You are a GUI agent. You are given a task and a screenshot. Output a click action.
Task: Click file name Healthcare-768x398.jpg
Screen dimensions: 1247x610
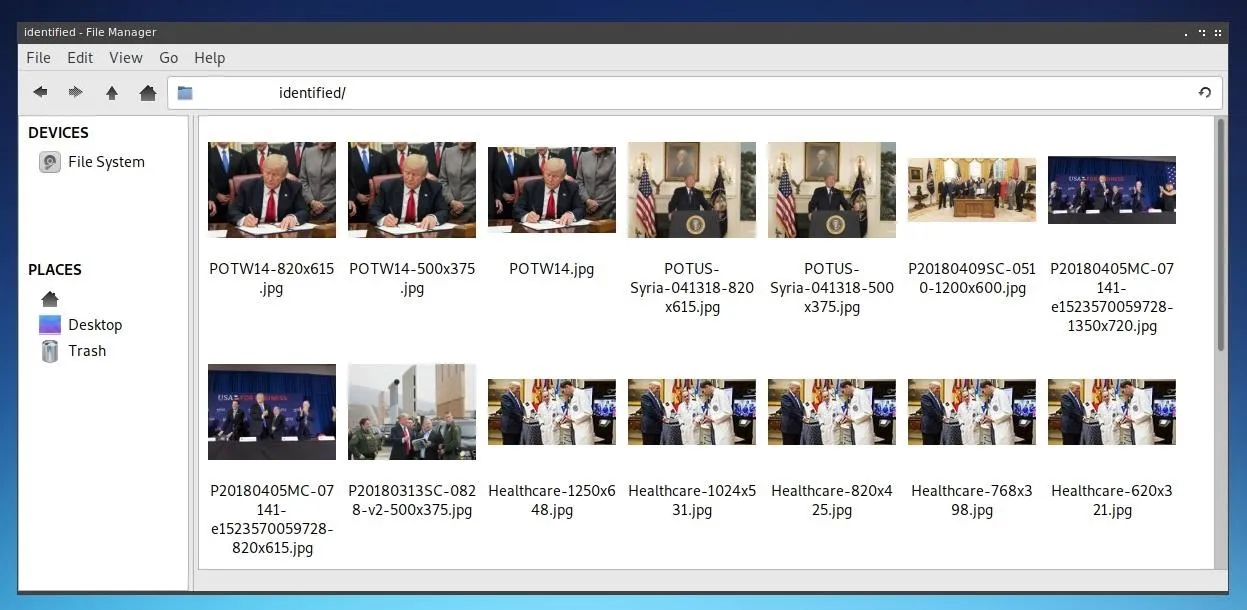(x=972, y=500)
